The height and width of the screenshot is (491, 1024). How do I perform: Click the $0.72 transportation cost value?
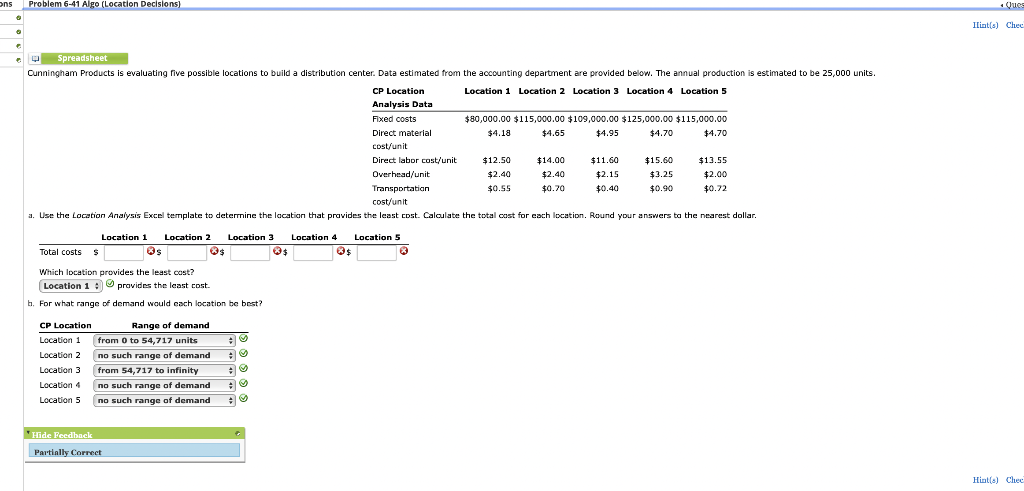click(x=716, y=188)
